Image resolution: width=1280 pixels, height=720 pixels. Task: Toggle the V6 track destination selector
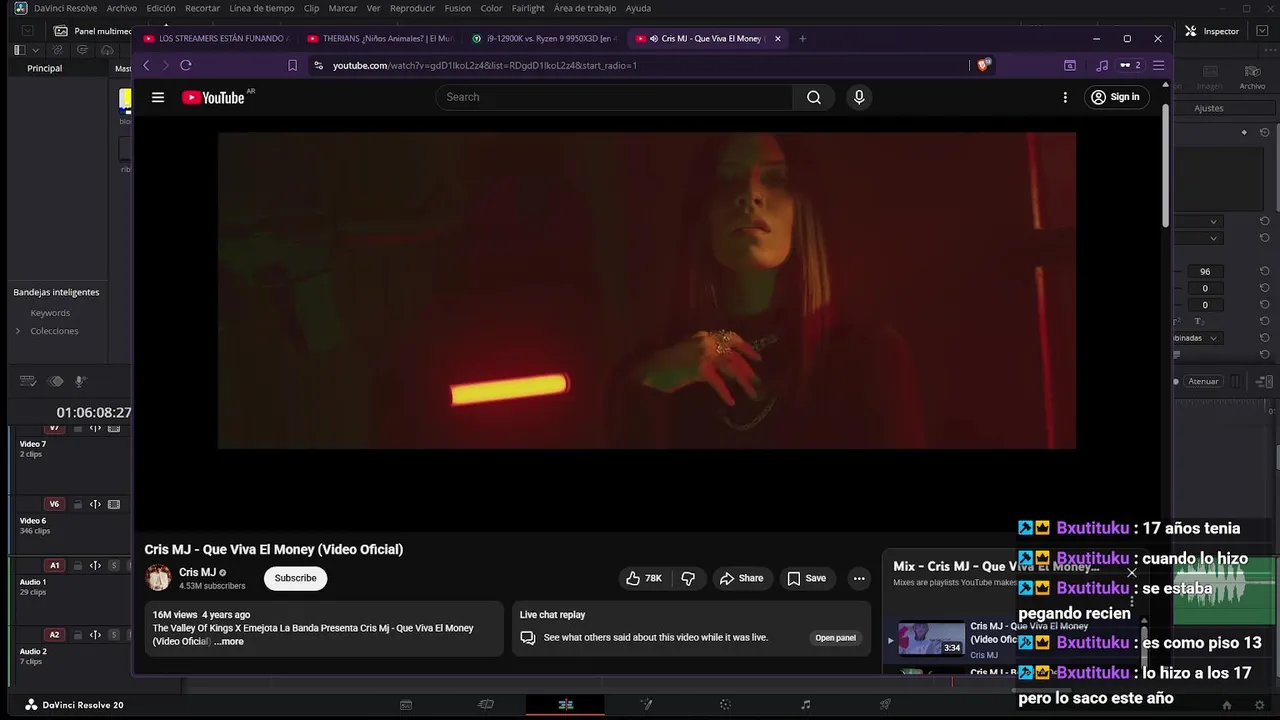click(54, 504)
